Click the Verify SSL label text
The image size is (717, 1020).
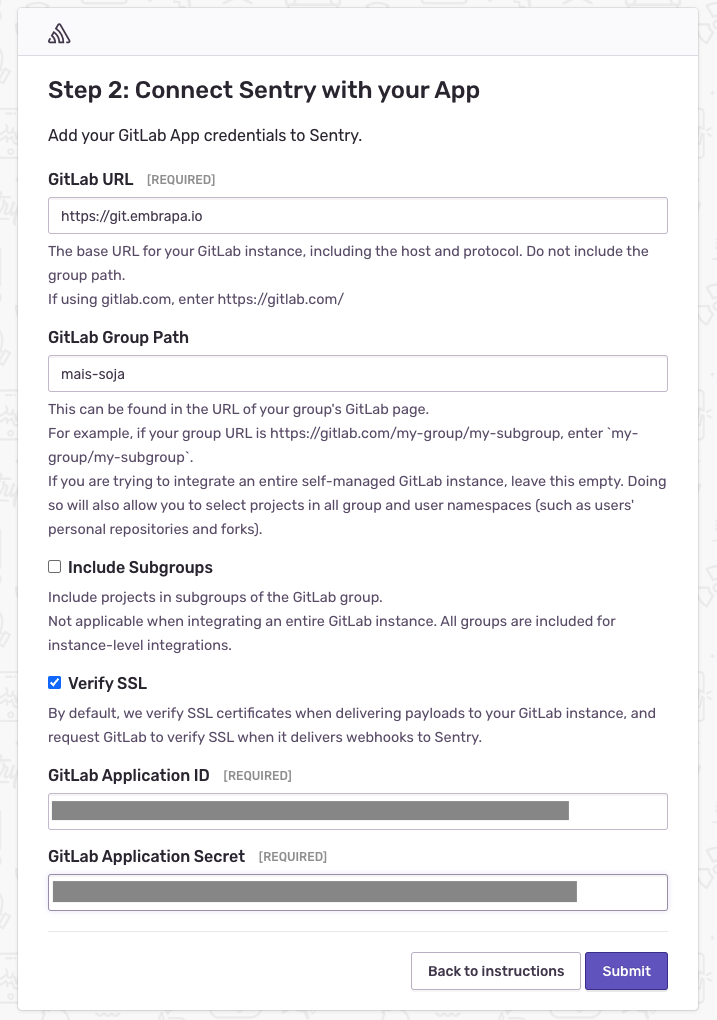coord(107,683)
